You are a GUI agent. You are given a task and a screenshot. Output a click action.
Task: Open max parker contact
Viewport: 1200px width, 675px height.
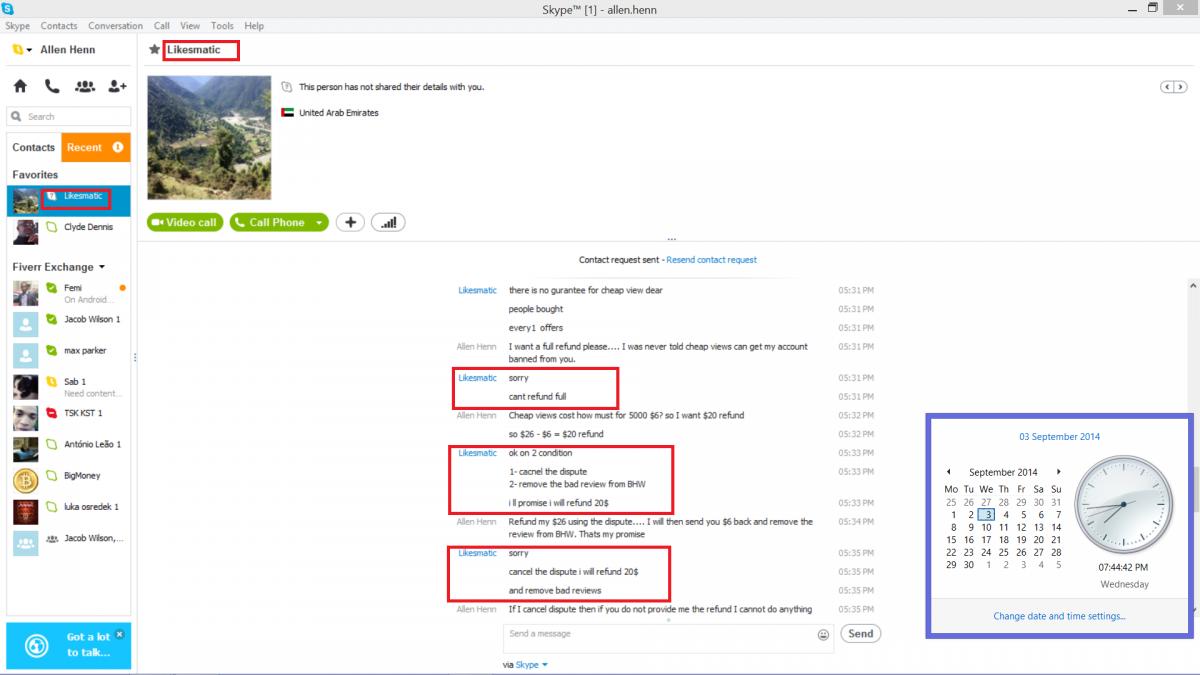[x=69, y=355]
